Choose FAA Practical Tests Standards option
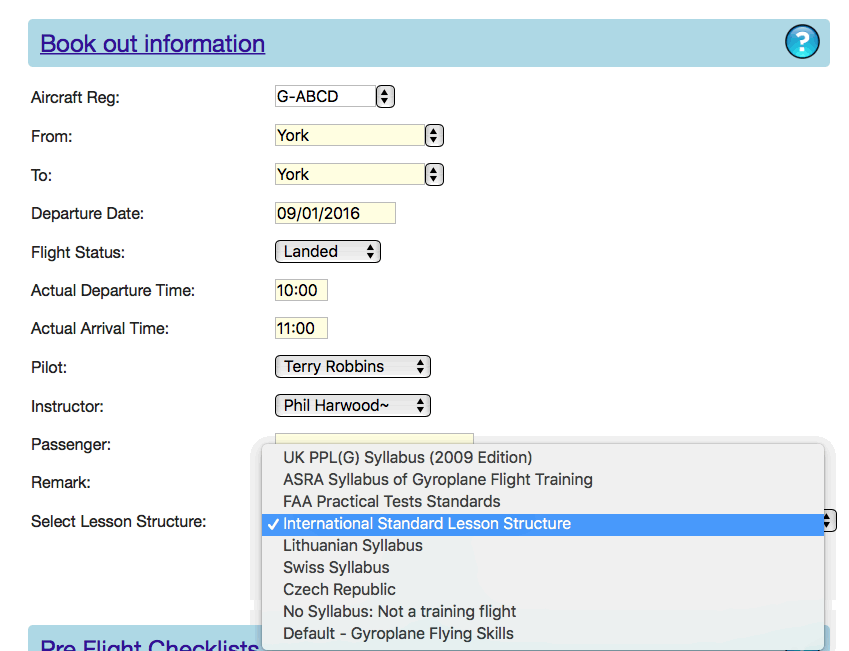 [391, 501]
